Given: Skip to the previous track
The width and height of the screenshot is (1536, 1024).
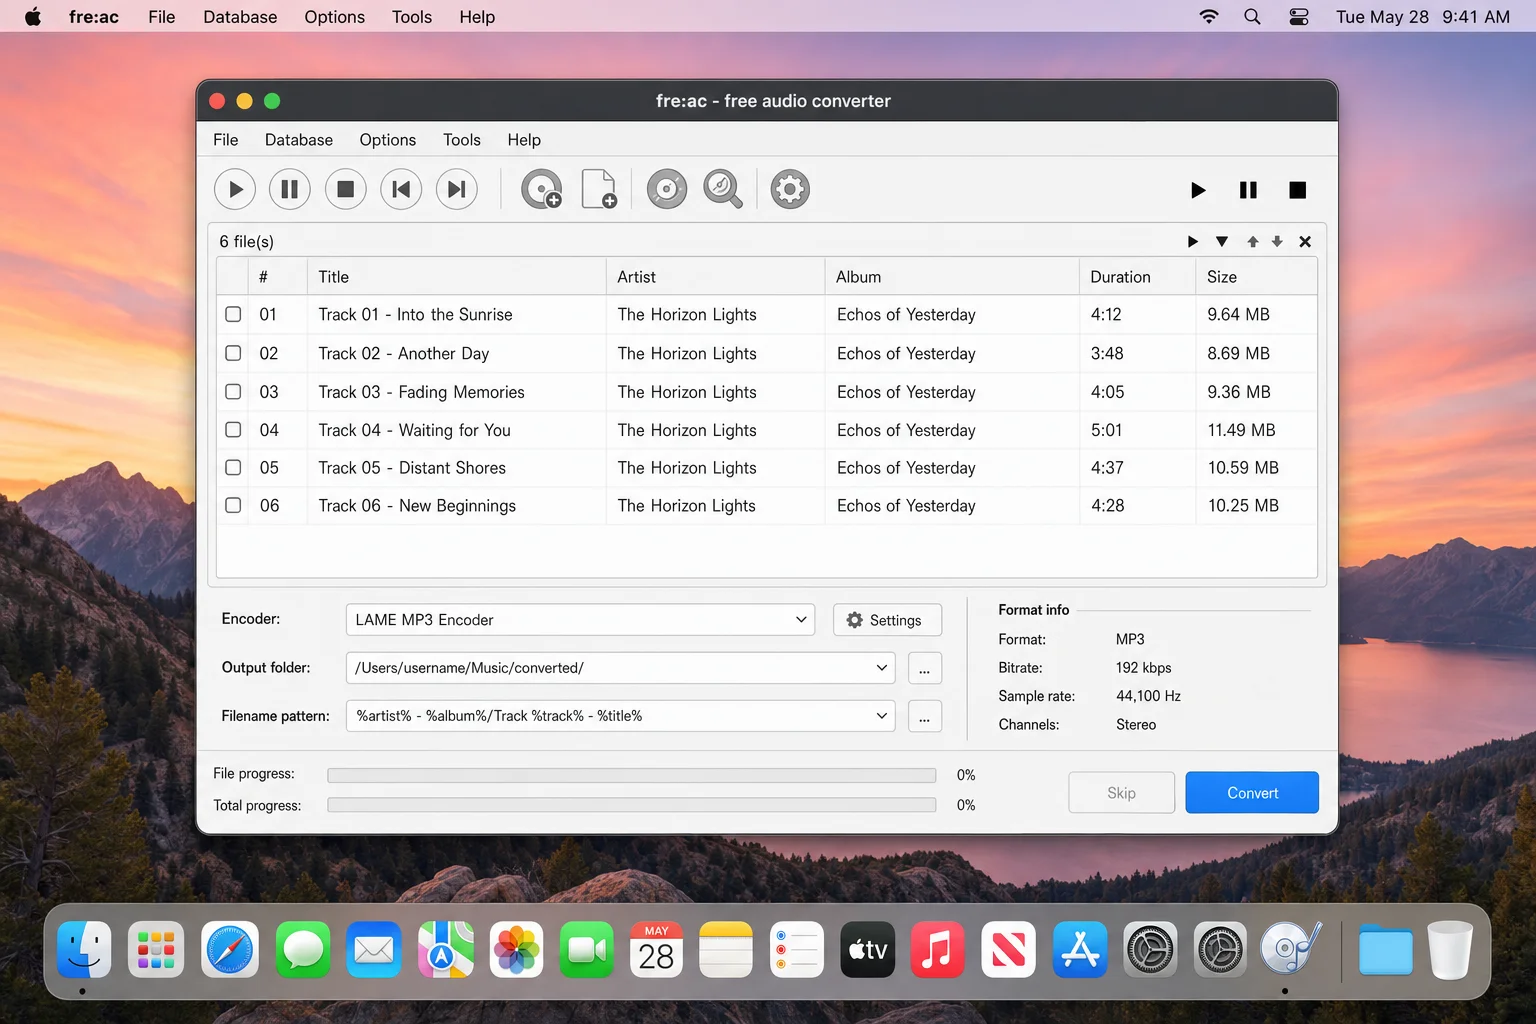Looking at the screenshot, I should (x=401, y=189).
